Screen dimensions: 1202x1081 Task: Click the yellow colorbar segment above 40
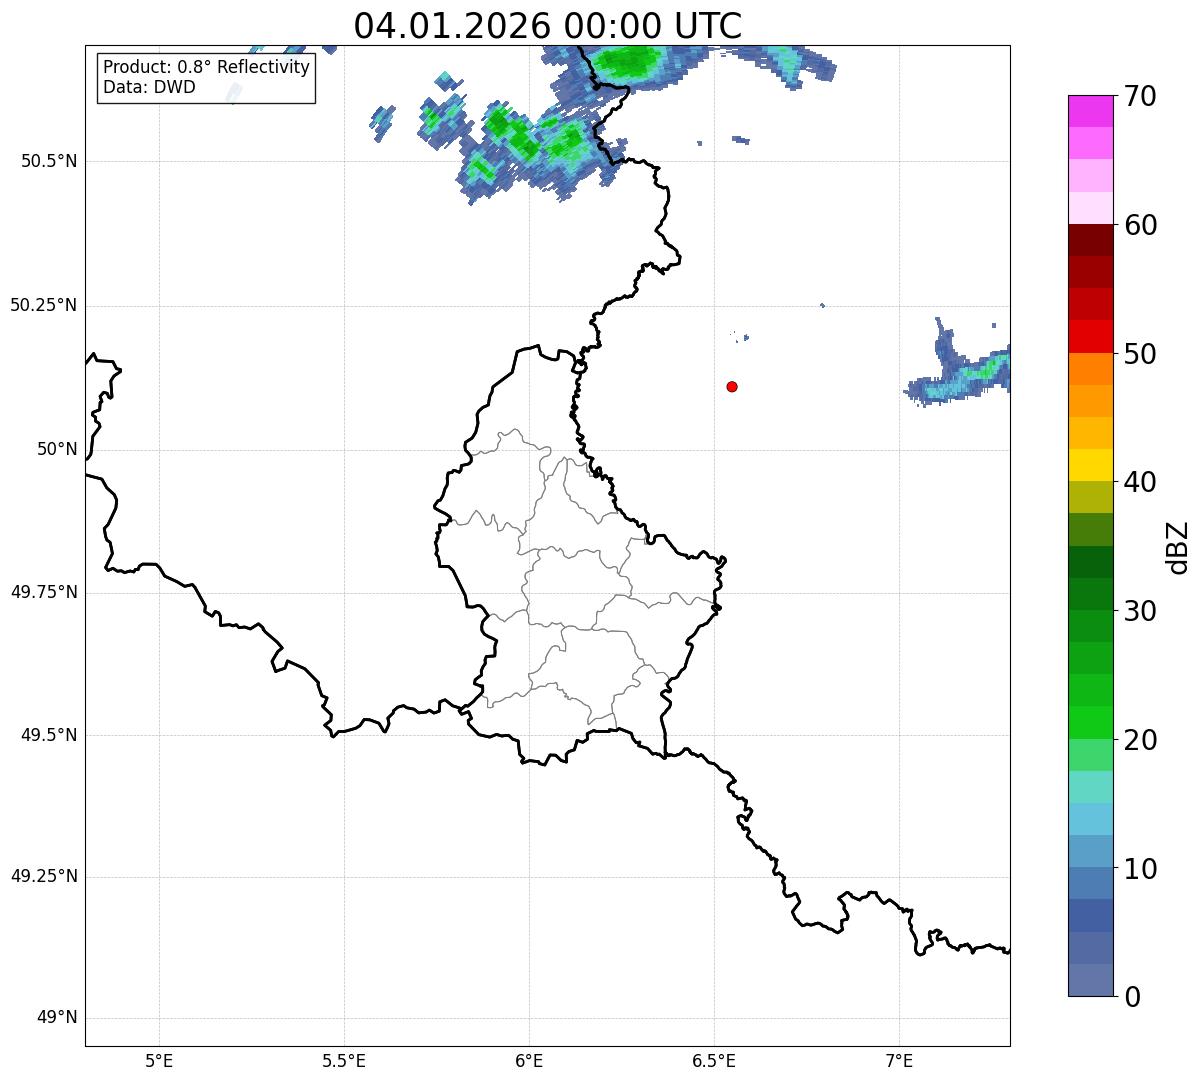pyautogui.click(x=1090, y=465)
